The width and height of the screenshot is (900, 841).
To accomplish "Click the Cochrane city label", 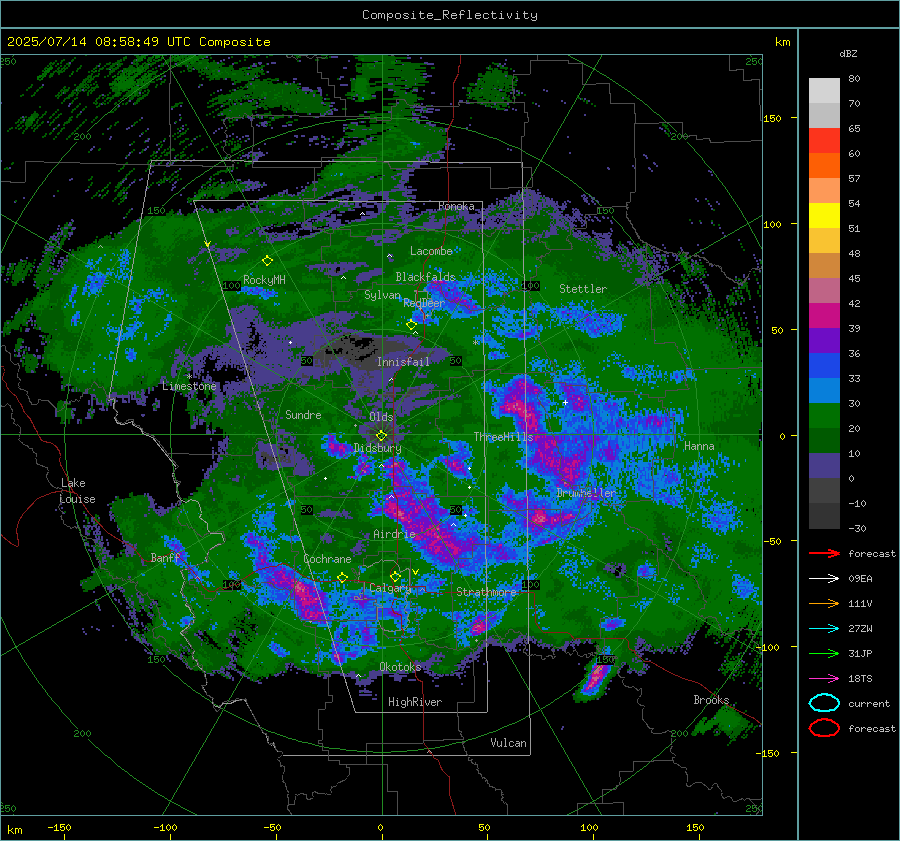I will point(327,559).
